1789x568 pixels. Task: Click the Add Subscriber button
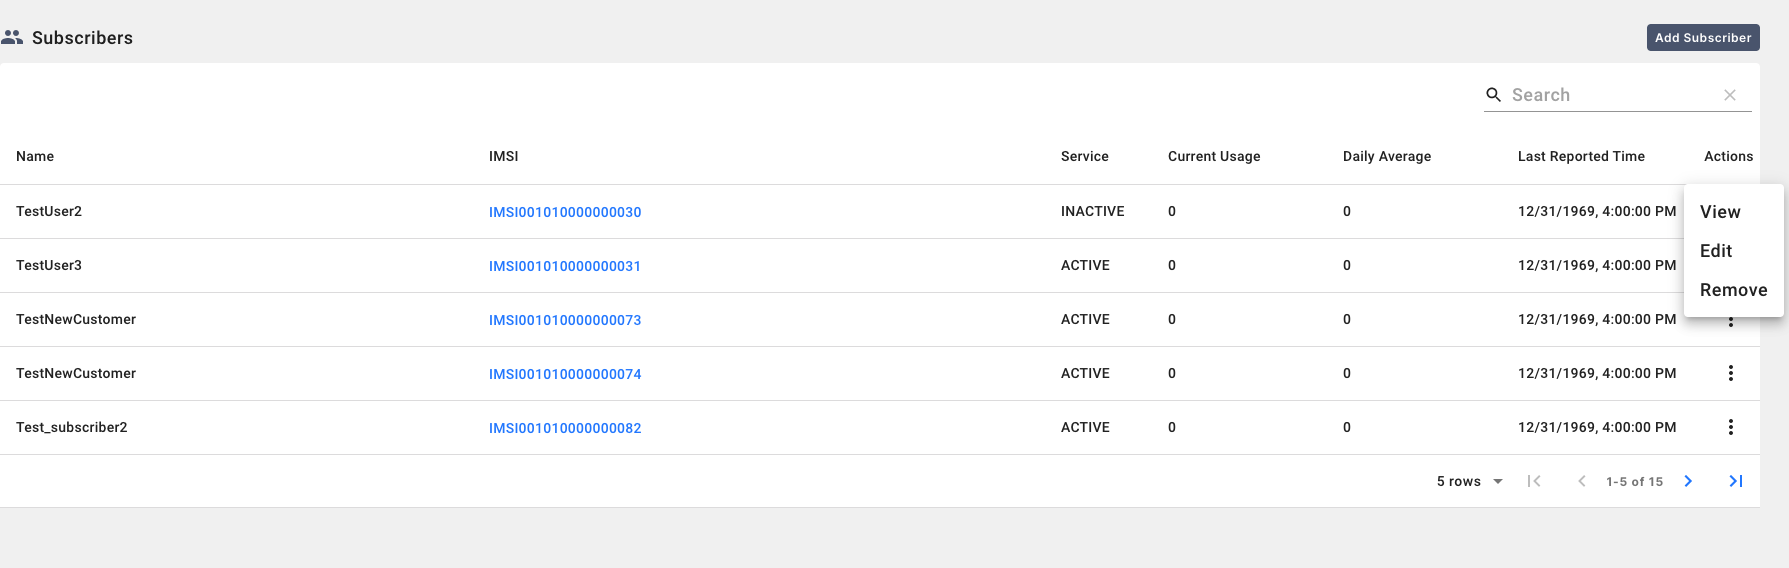point(1702,38)
